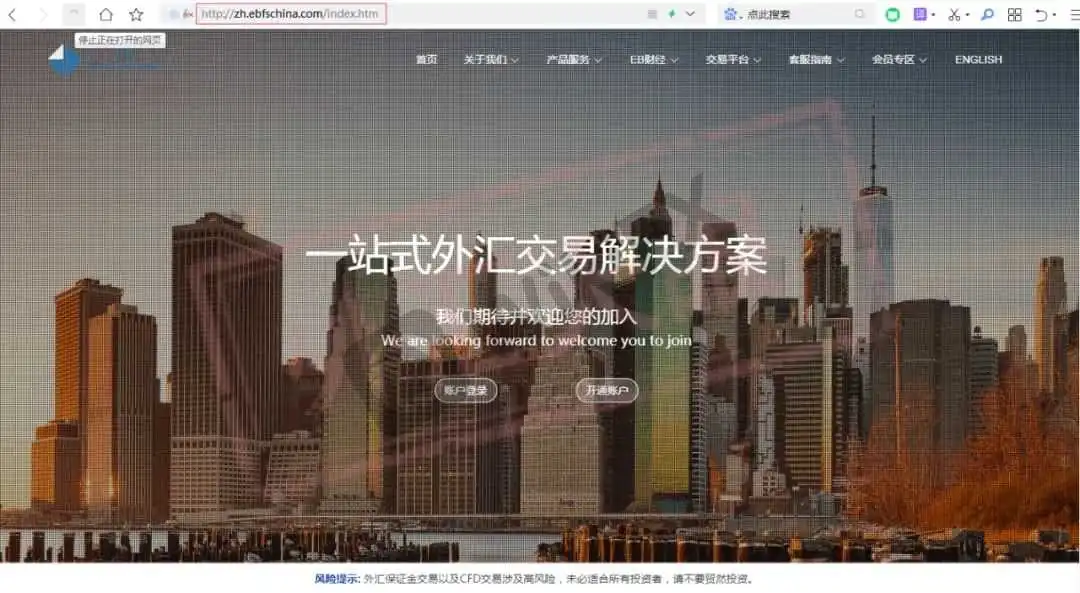Expand the arrow beside purple notebook icon

point(933,14)
